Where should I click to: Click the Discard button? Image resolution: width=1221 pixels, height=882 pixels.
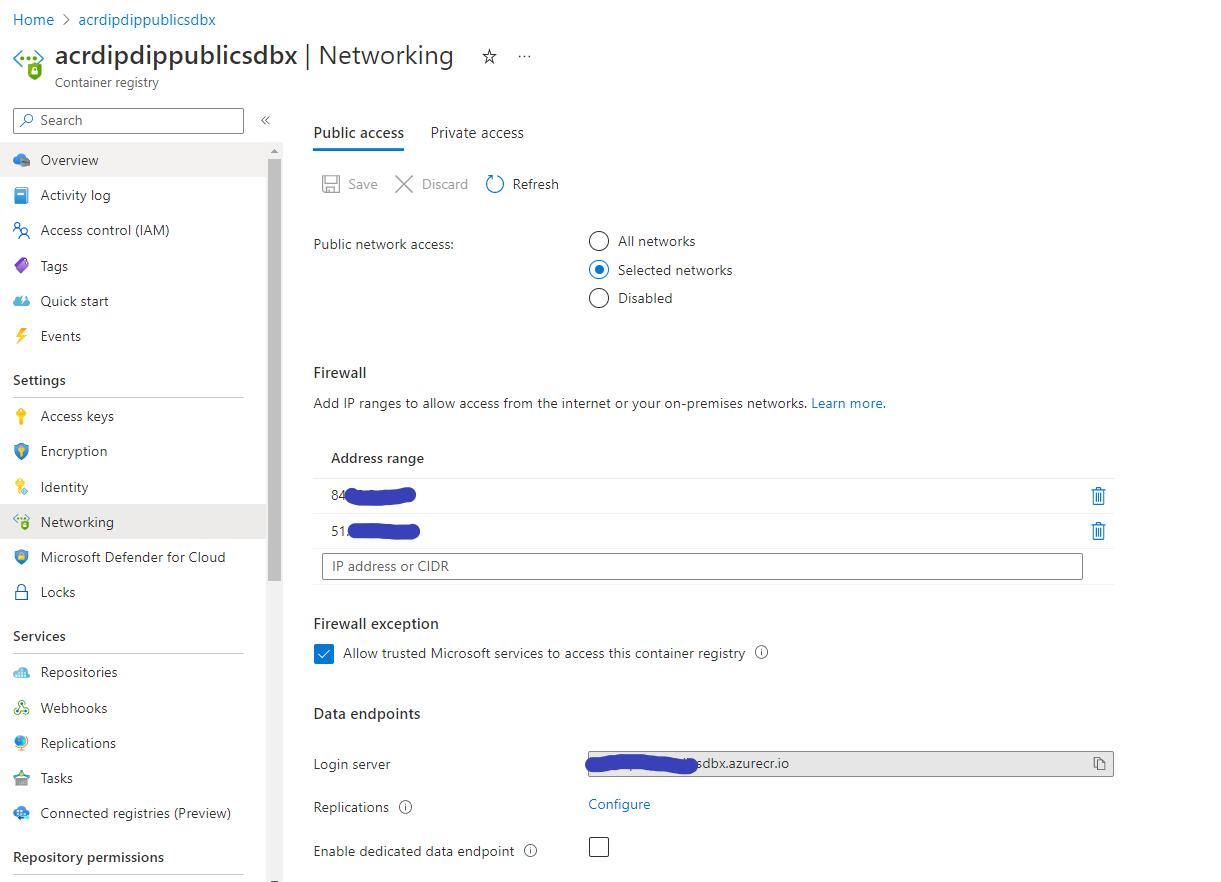click(432, 184)
